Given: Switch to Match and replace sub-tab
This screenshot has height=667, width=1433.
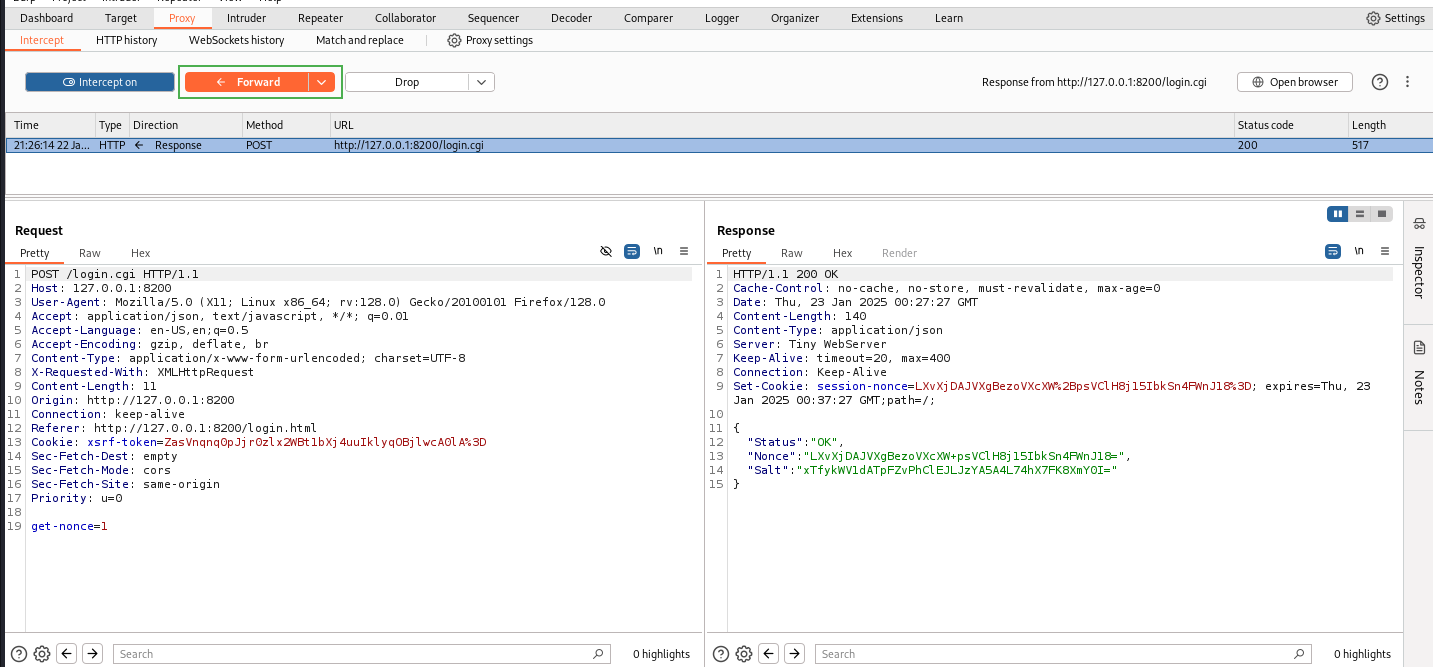Looking at the screenshot, I should pyautogui.click(x=360, y=40).
